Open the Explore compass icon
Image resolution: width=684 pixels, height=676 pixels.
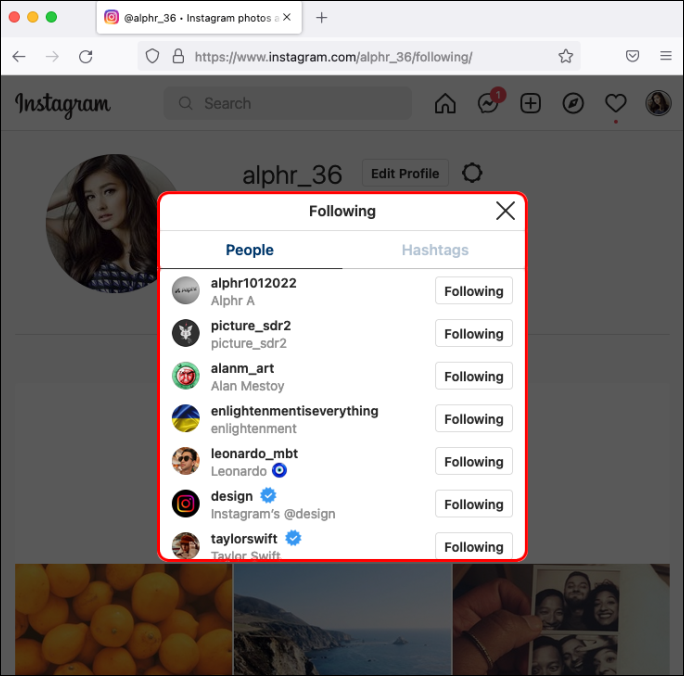pos(573,104)
